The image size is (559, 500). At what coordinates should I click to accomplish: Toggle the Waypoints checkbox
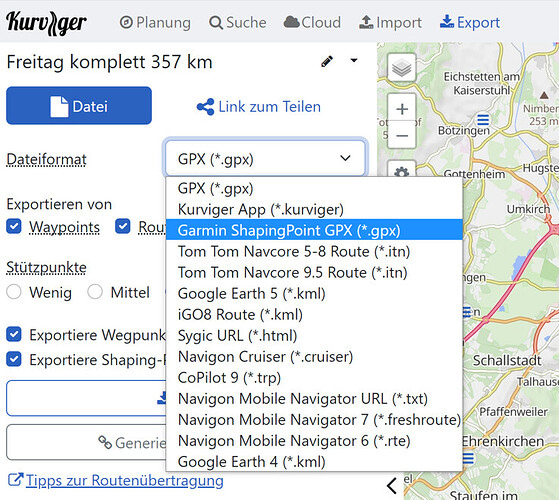point(14,226)
